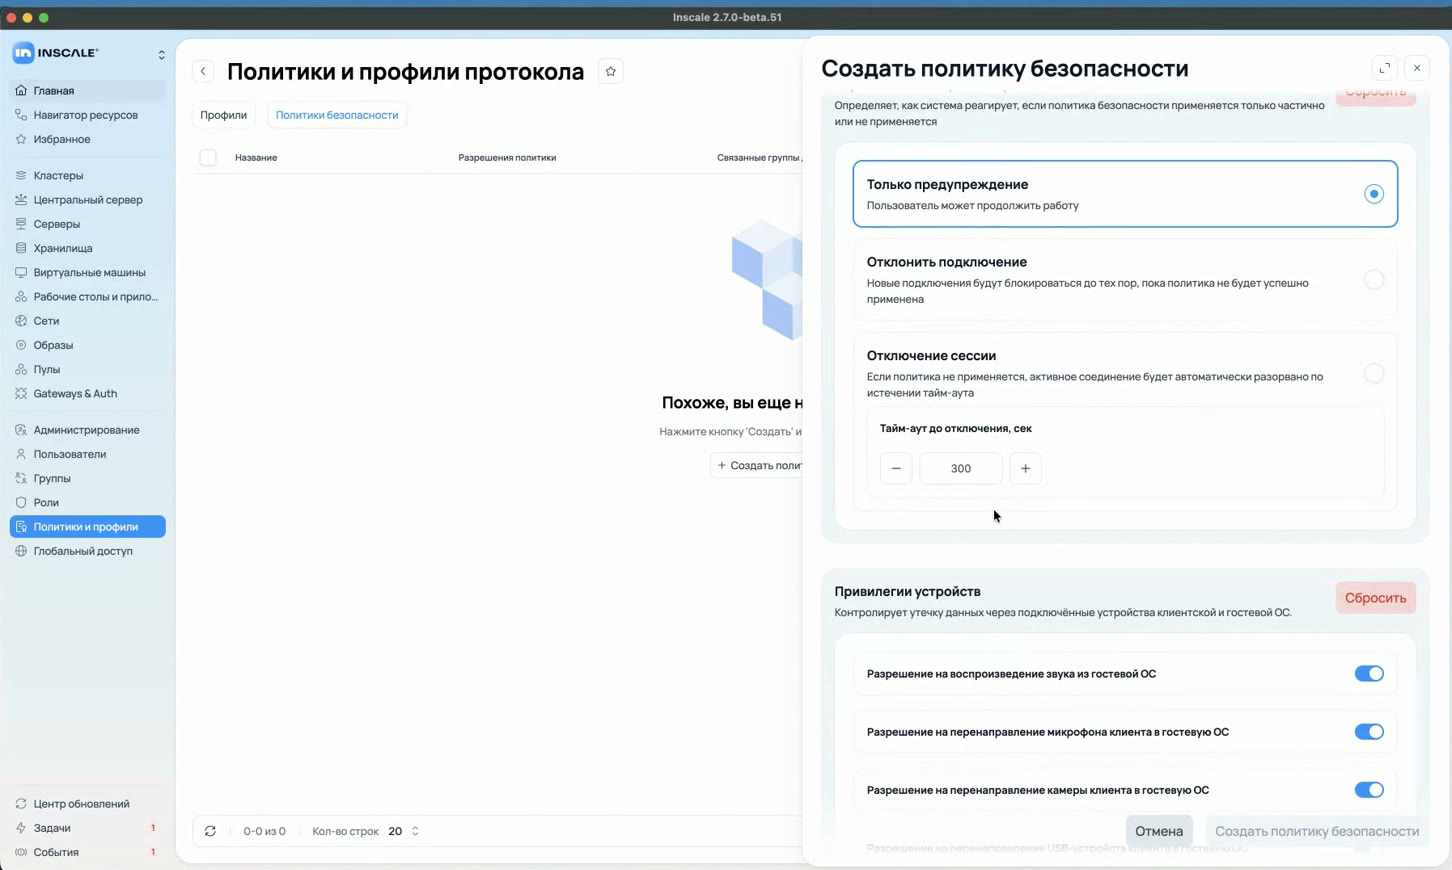
Task: Click Создать политику безопасности submit button
Action: tap(1317, 831)
